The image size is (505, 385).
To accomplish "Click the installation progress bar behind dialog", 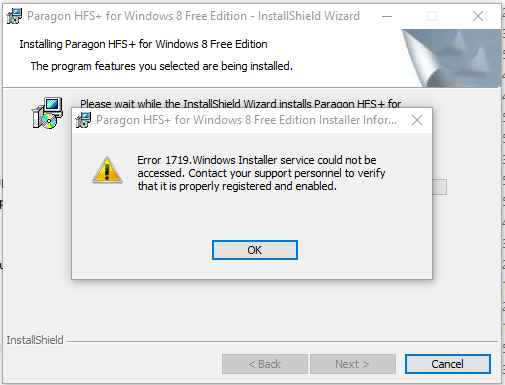I will (440, 187).
